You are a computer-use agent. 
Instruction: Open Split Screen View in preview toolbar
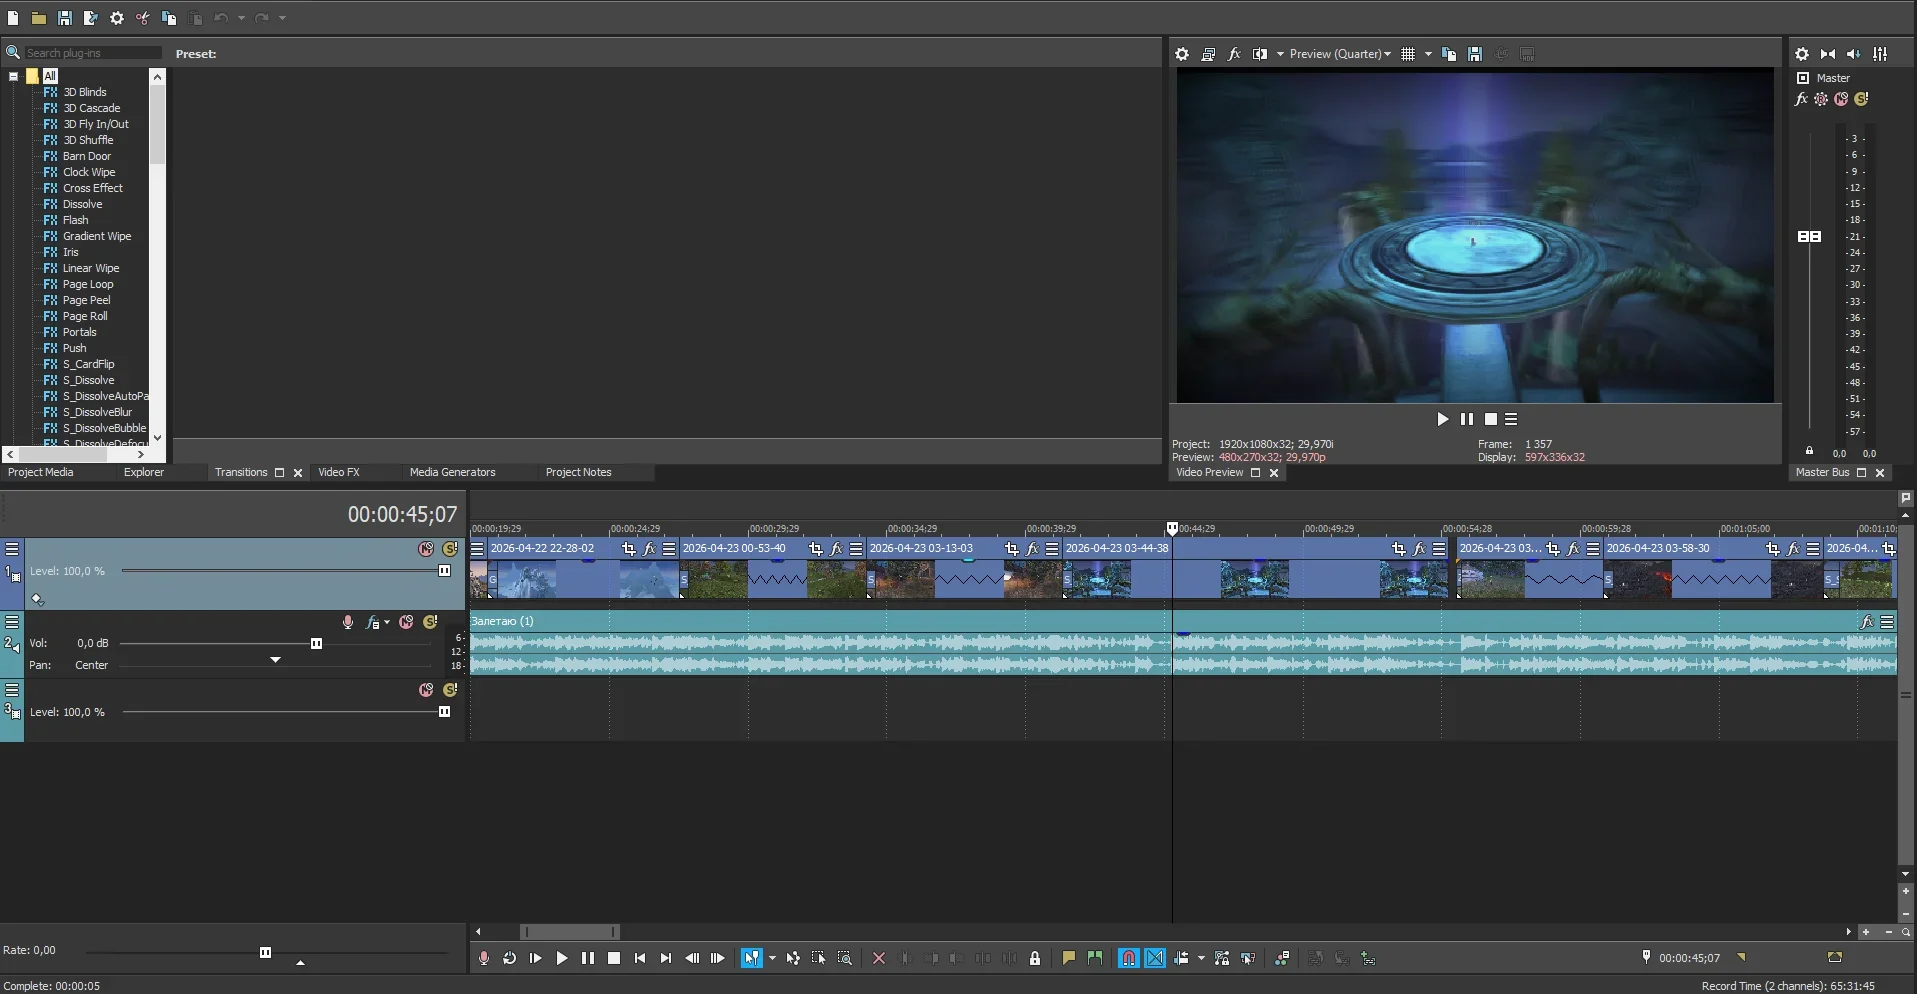pyautogui.click(x=1260, y=54)
